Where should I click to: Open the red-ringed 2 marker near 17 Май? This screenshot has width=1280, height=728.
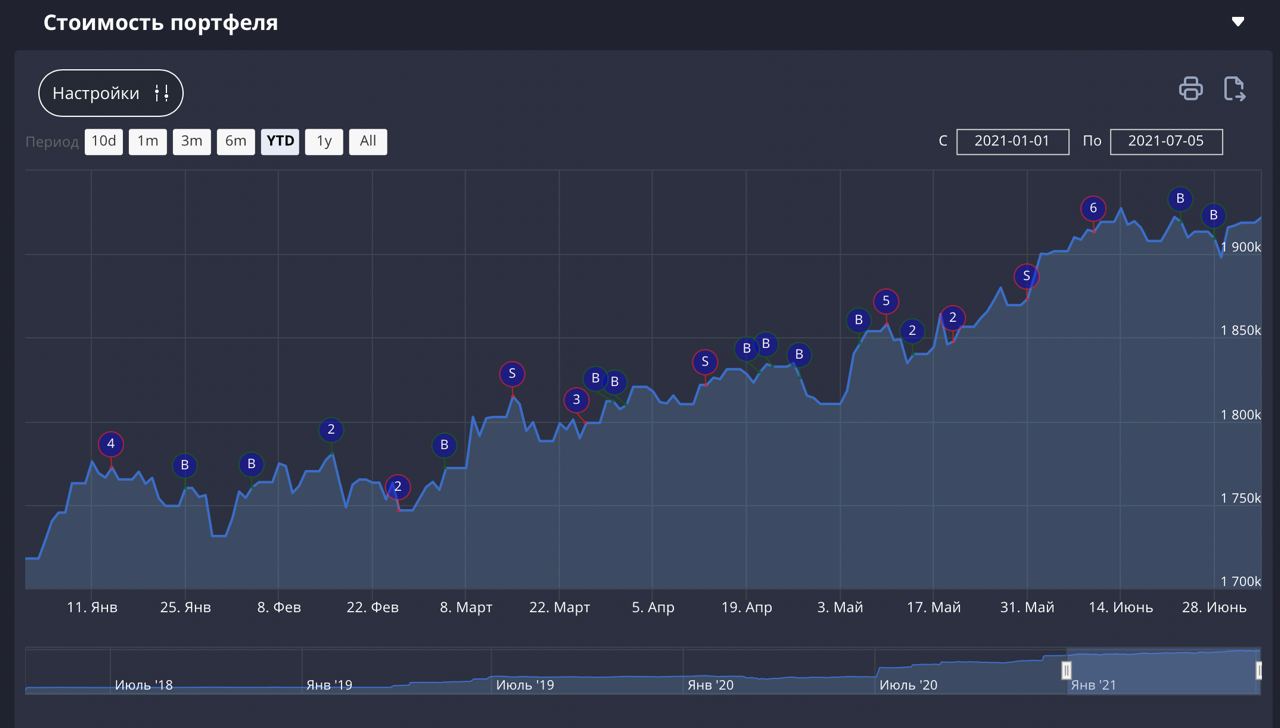coord(953,318)
